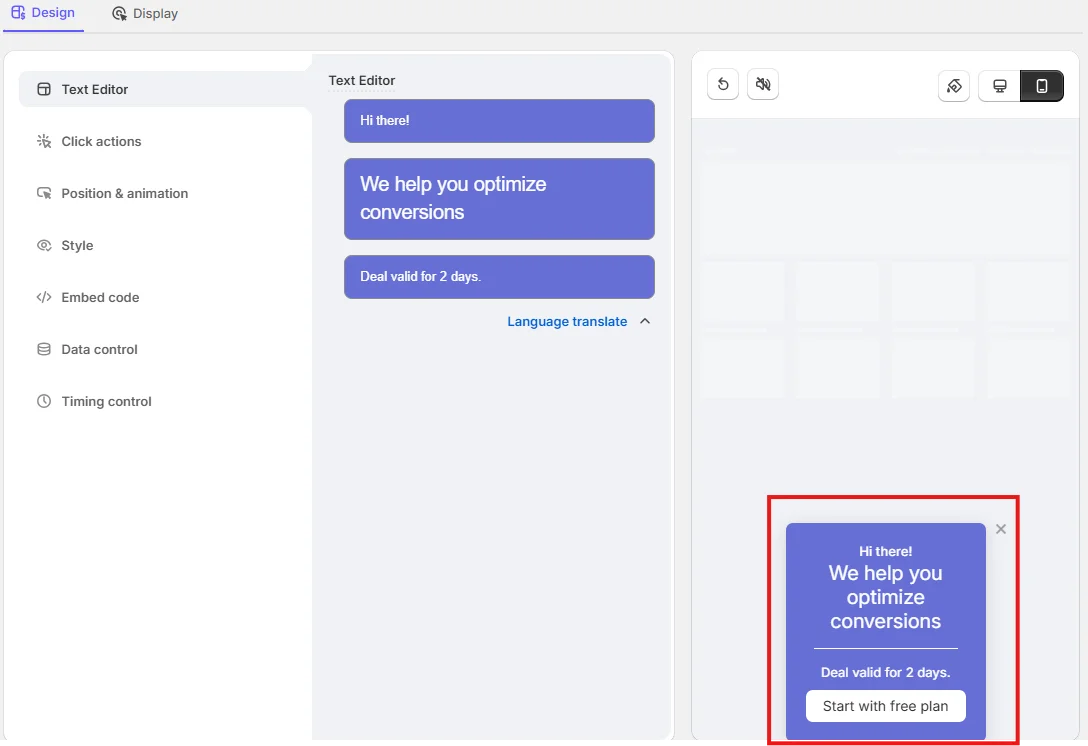
Task: Open the Timing control section
Action: click(x=106, y=401)
